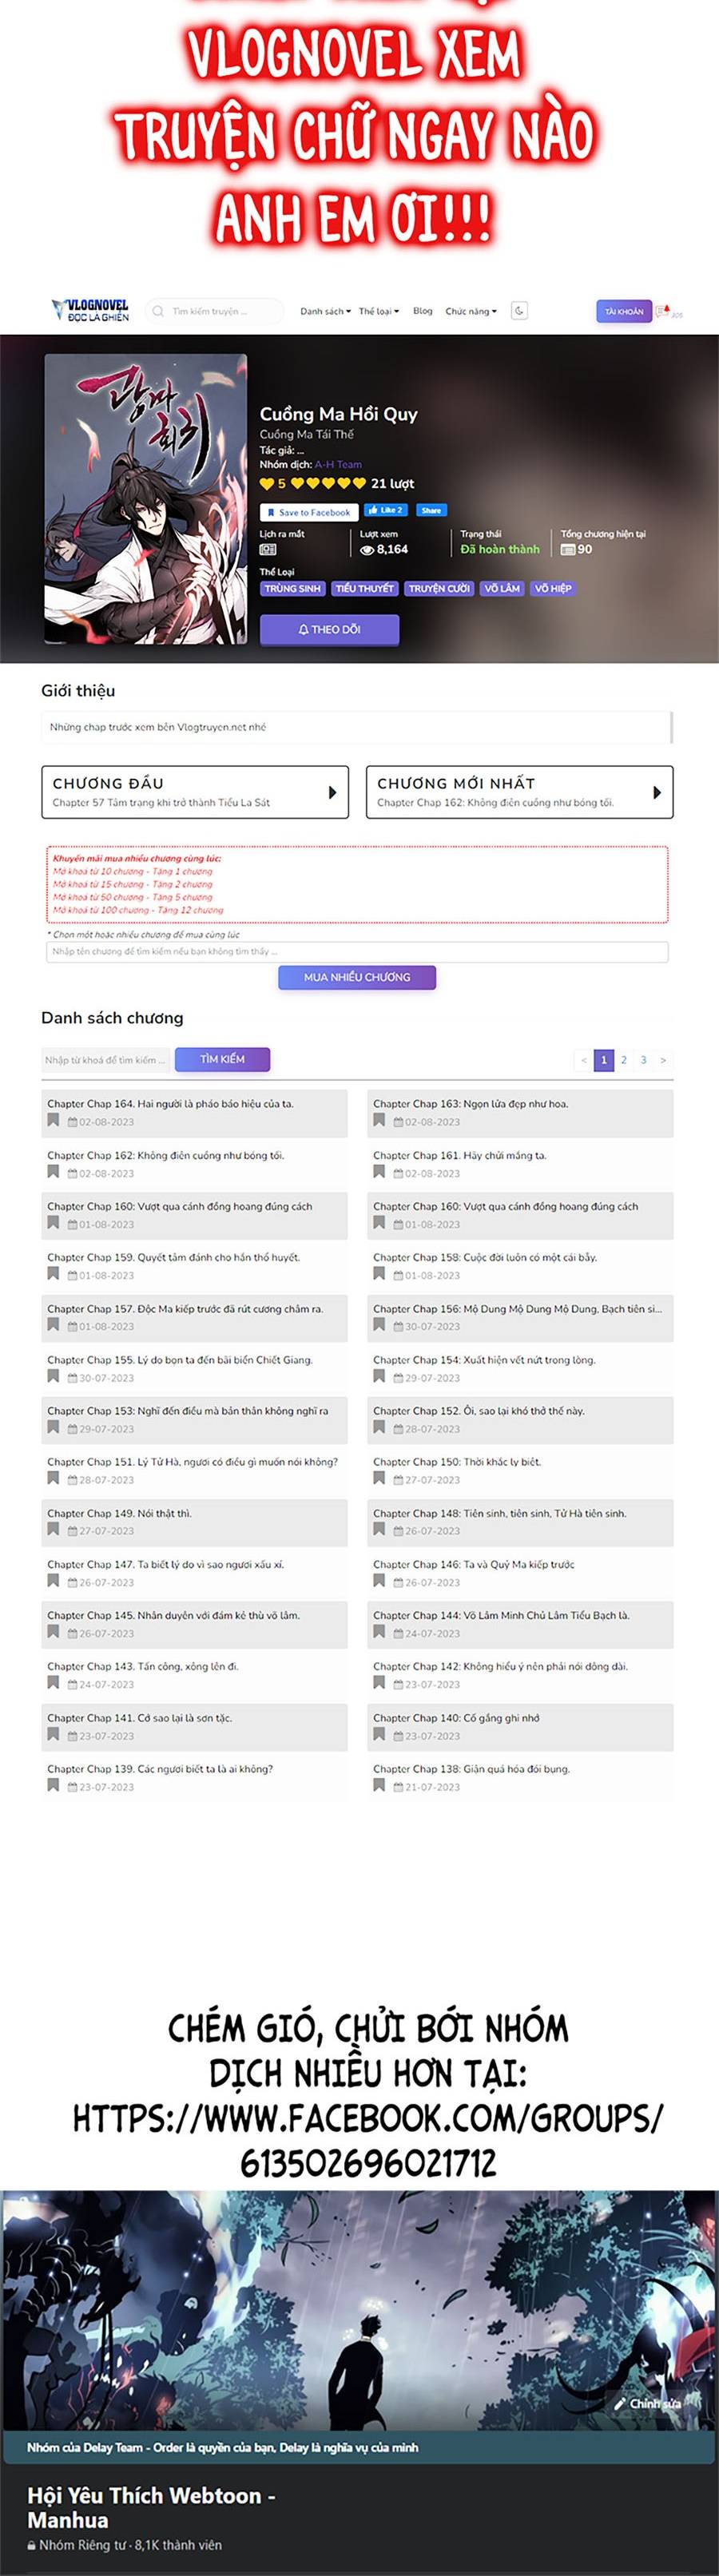Viewport: 719px width, 2576px height.
Task: Click the search magnifier icon
Action: pos(158,311)
